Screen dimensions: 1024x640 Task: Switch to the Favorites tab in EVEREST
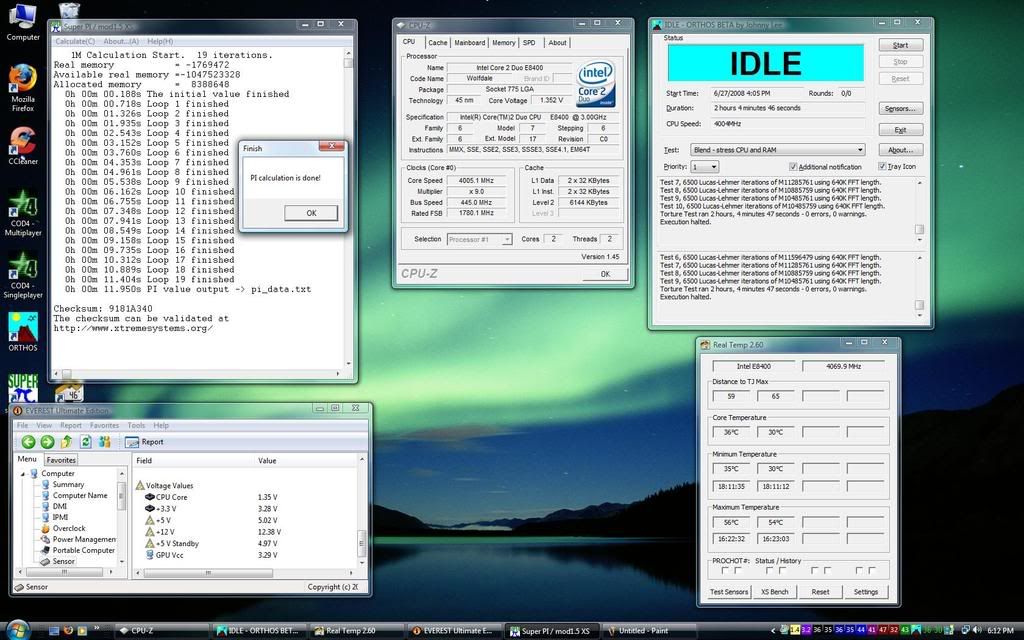tap(61, 460)
